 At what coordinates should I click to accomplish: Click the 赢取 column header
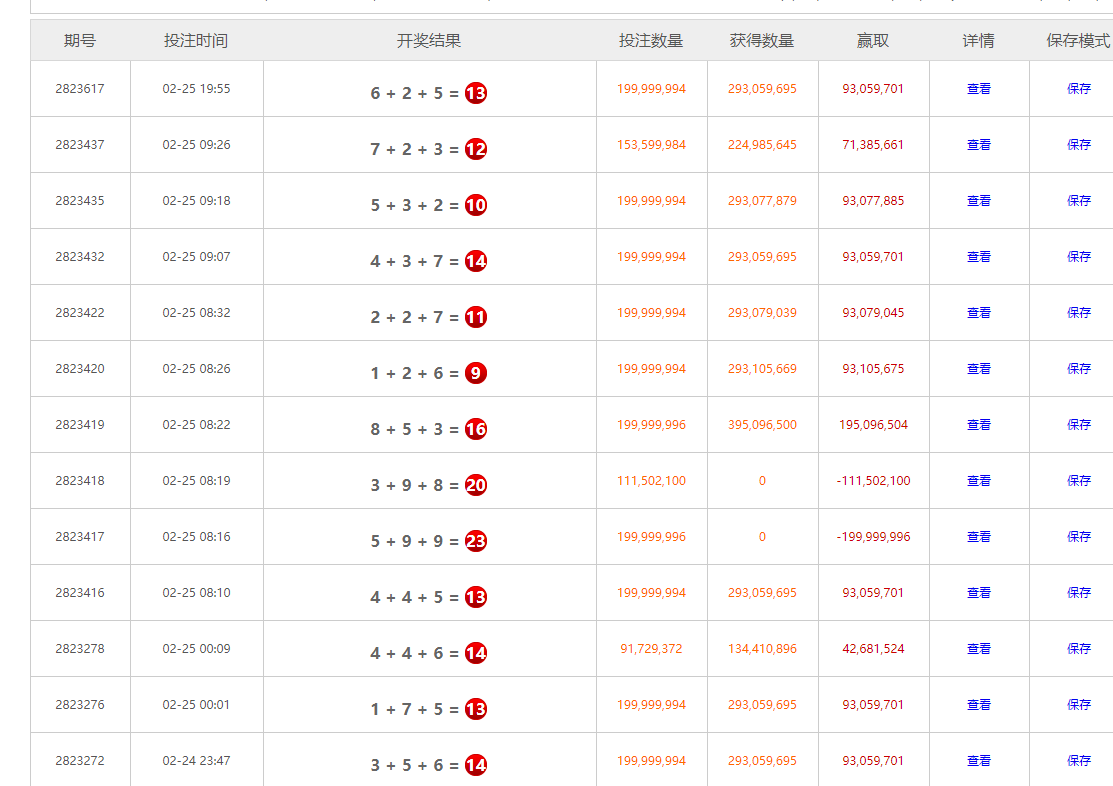point(872,41)
